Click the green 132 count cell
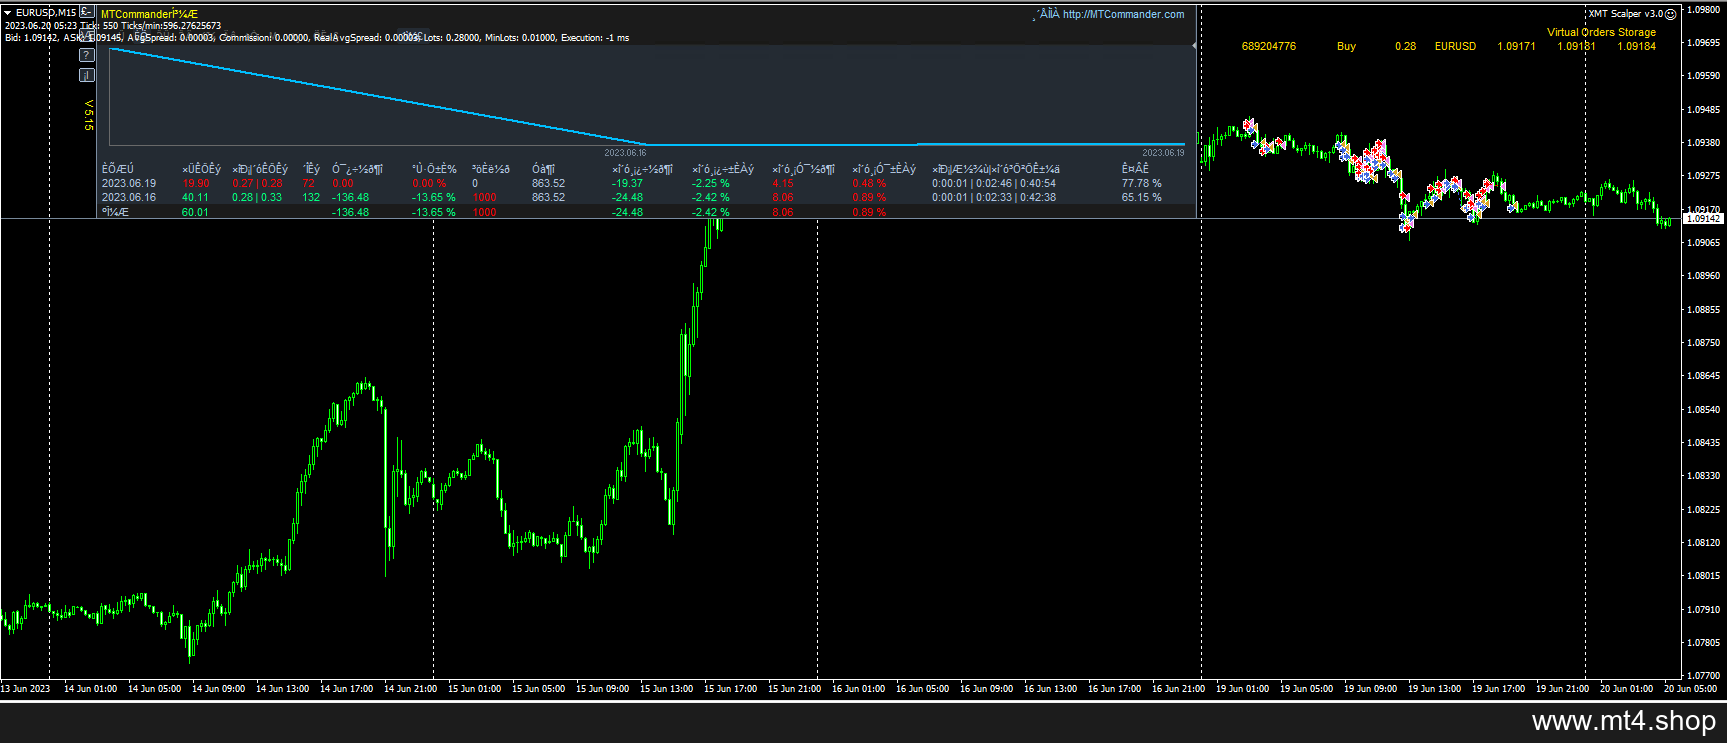Screen dimensions: 1727x743 pyautogui.click(x=311, y=197)
